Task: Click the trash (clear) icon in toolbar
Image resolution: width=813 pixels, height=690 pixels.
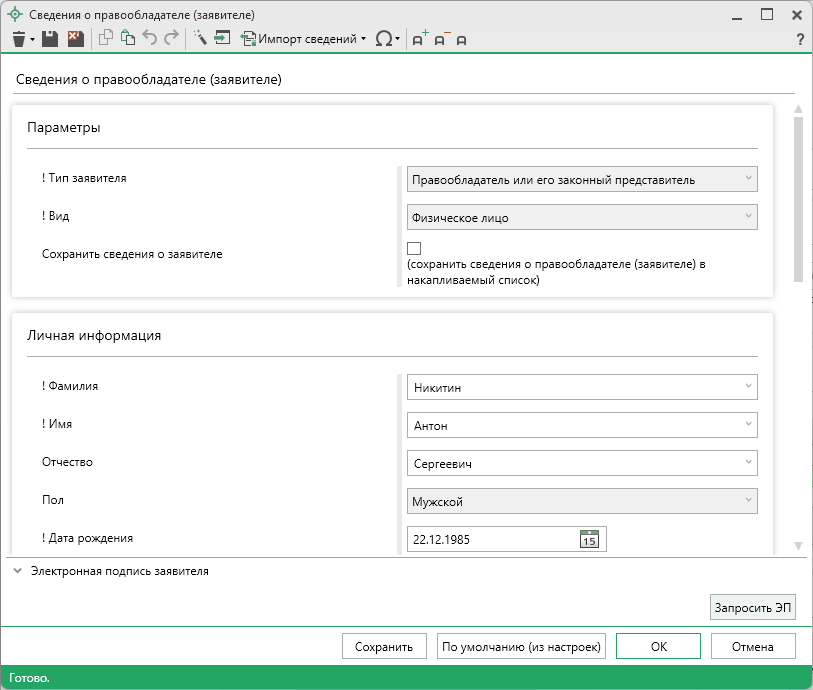Action: click(x=18, y=39)
